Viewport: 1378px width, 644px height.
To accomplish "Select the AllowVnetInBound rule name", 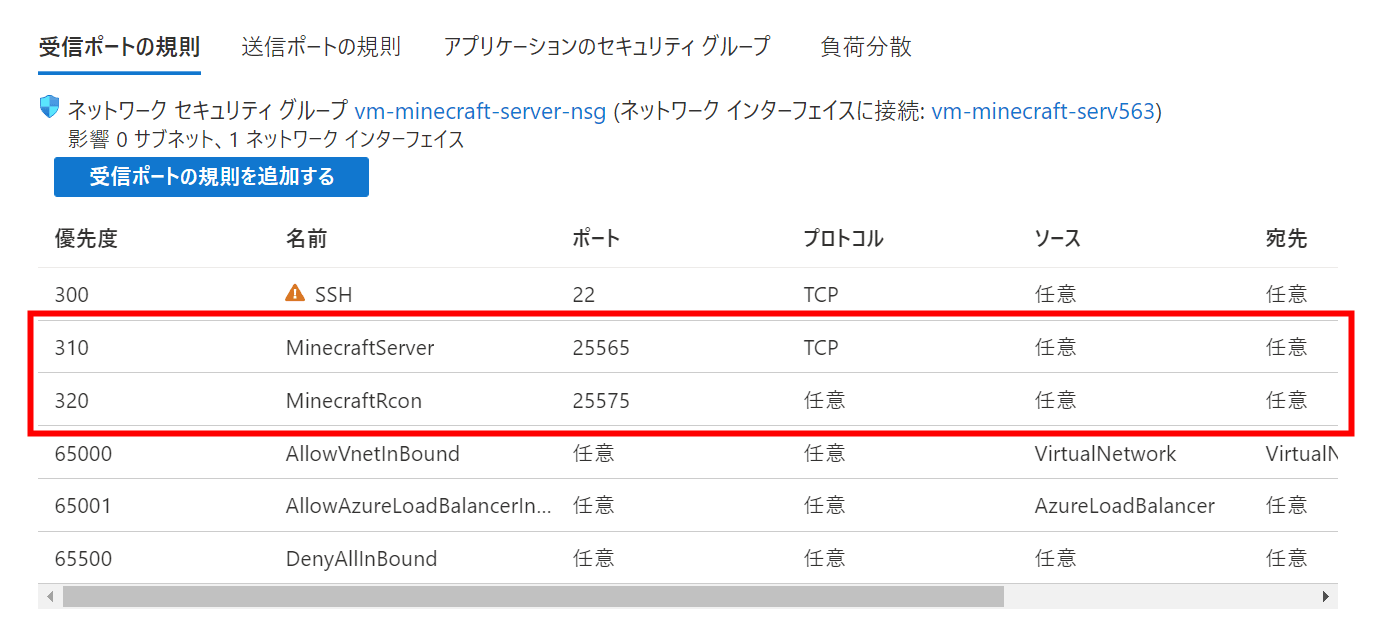I will [373, 454].
